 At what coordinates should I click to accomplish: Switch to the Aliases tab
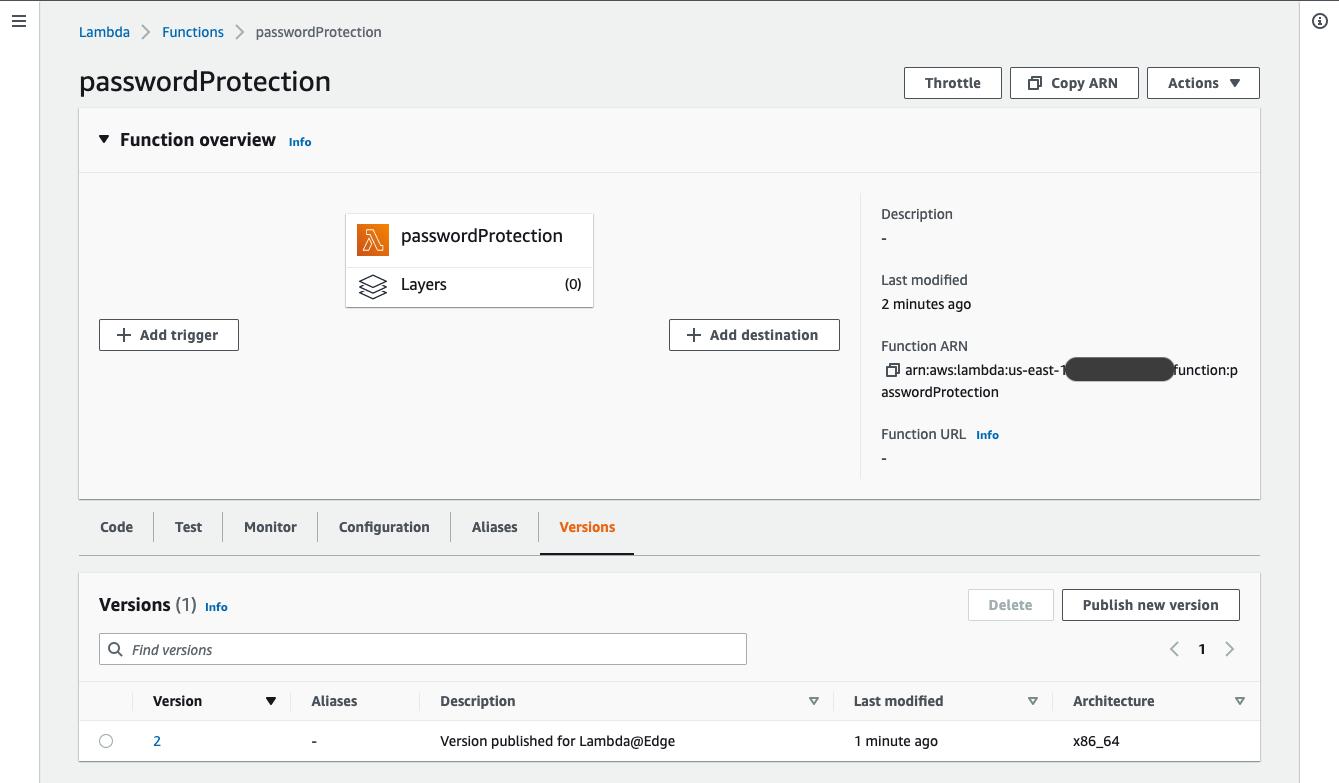[x=494, y=527]
